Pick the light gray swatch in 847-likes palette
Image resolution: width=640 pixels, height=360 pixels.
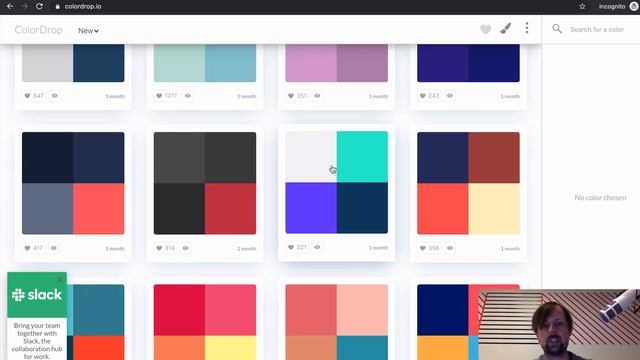point(47,63)
